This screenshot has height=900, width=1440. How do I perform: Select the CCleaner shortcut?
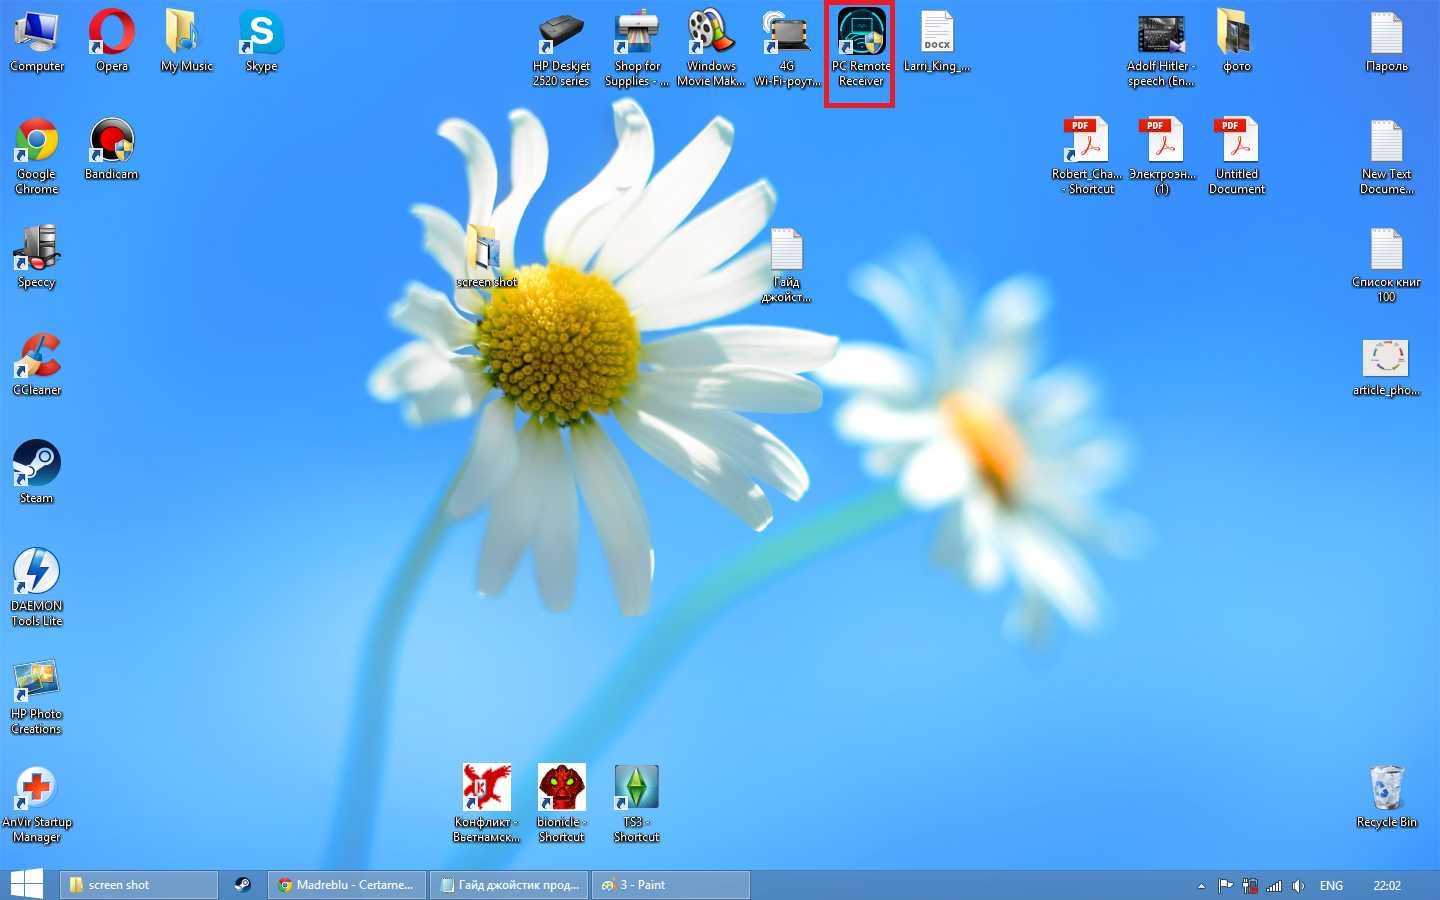37,365
